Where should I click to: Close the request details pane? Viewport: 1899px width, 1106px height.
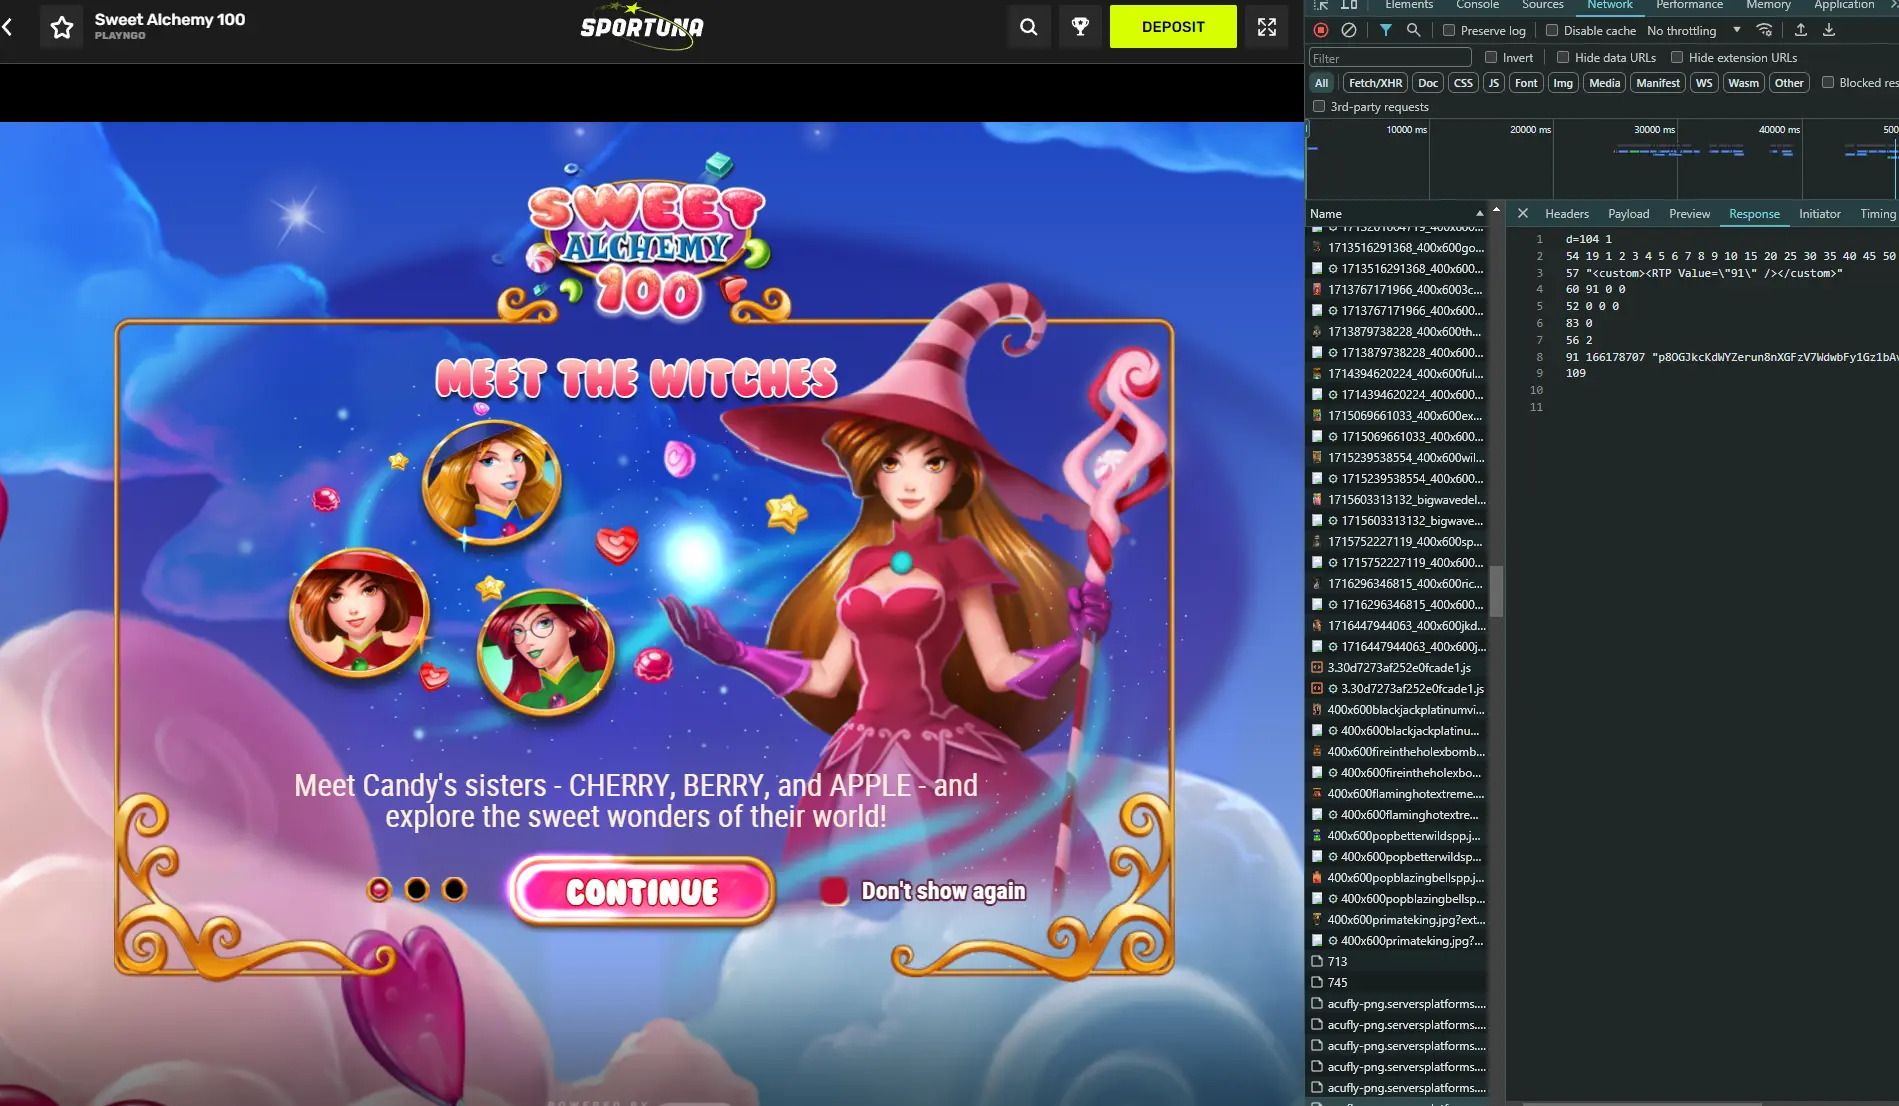(1522, 213)
